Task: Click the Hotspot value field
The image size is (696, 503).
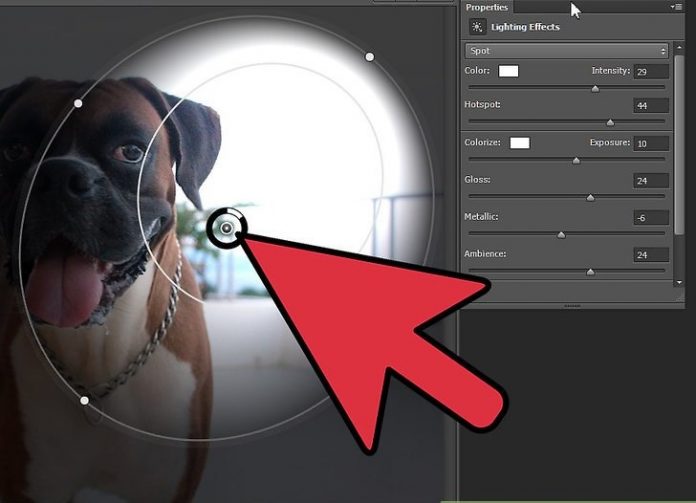Action: pos(651,106)
